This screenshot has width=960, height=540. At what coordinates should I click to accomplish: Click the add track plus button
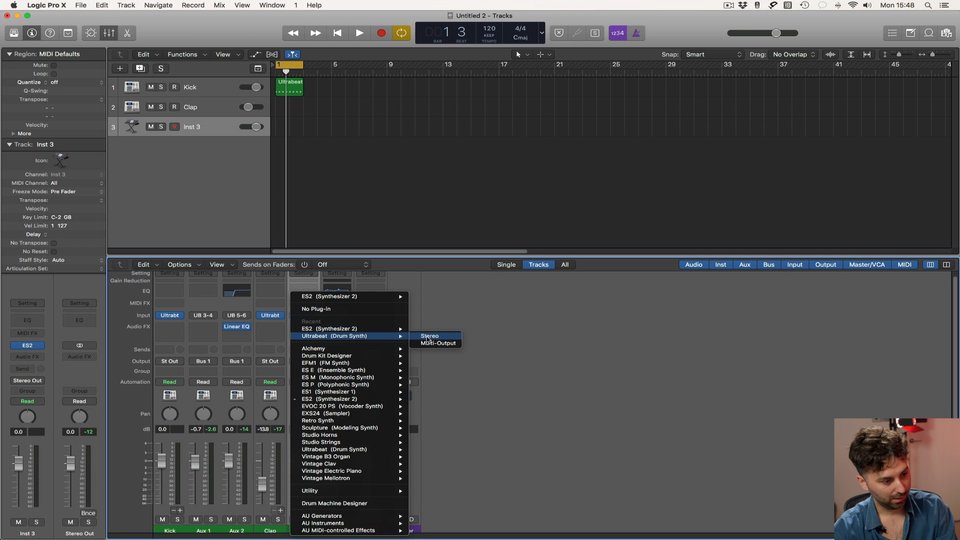[x=120, y=69]
